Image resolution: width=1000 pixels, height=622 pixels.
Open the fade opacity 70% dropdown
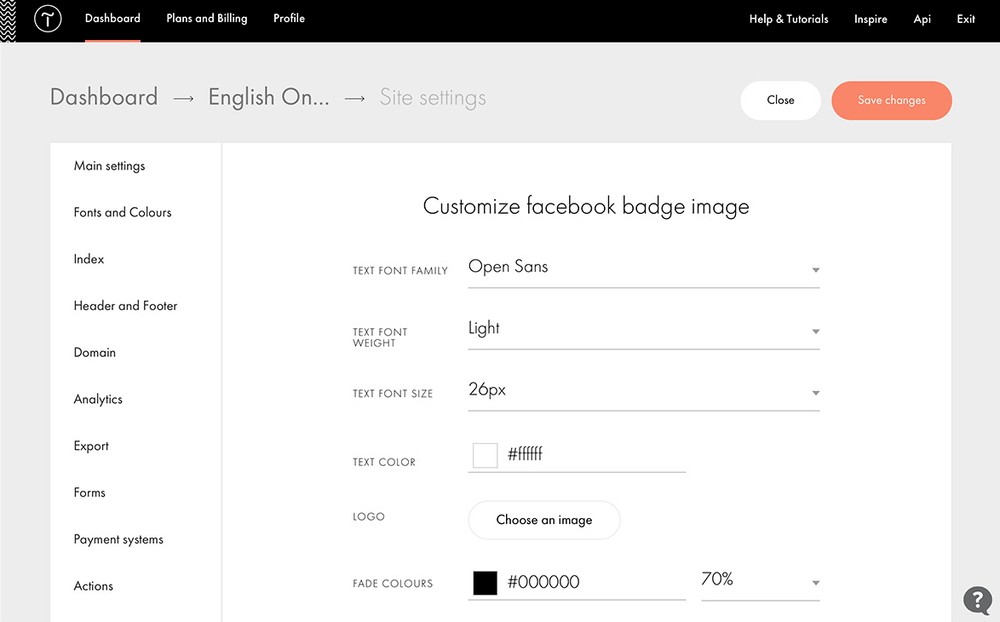click(760, 581)
